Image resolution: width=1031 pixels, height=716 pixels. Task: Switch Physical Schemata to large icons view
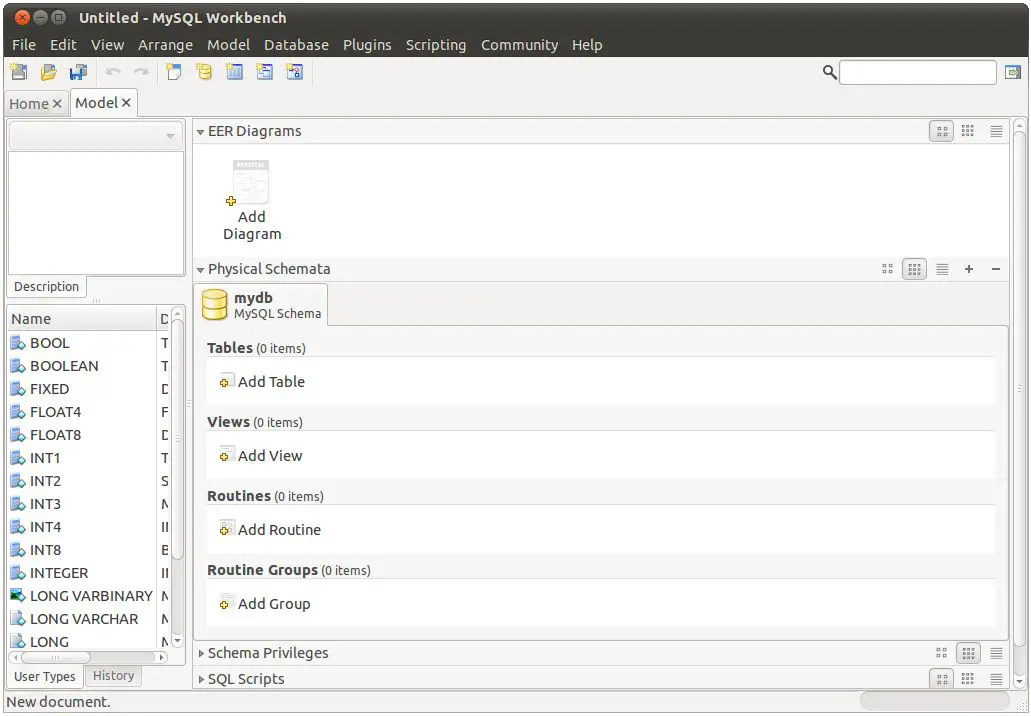(887, 269)
